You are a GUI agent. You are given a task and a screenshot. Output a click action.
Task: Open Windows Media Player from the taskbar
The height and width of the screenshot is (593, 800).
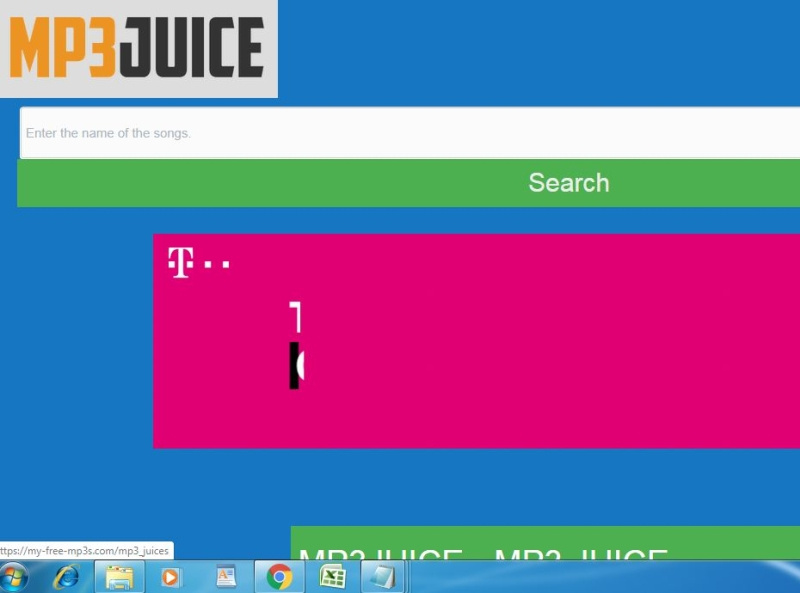click(x=170, y=577)
